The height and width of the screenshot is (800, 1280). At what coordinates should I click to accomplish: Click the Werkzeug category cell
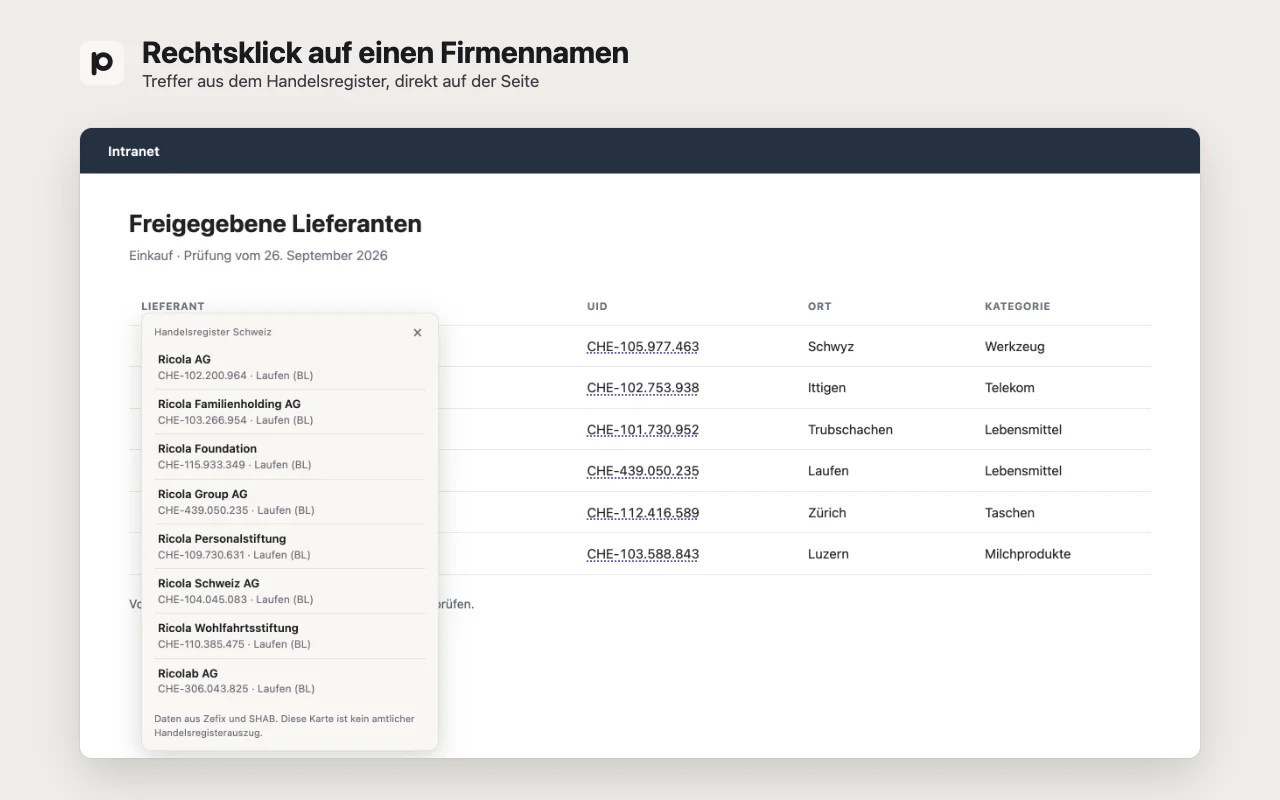click(x=1015, y=347)
